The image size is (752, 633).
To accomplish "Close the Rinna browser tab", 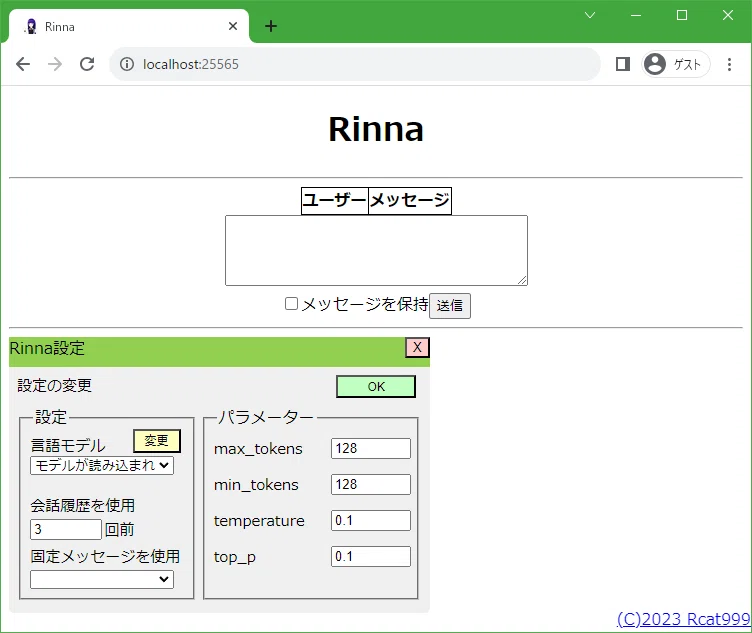I will (233, 26).
